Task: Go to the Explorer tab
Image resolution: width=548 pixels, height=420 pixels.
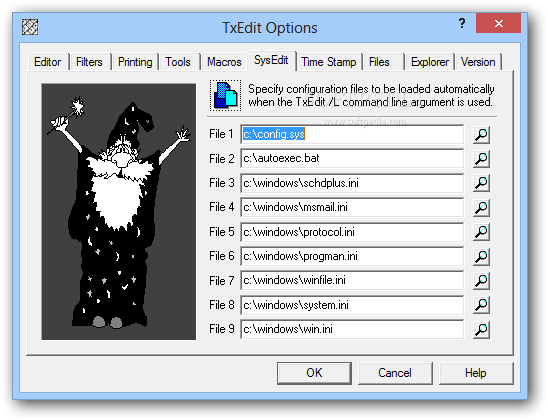Action: [x=430, y=62]
